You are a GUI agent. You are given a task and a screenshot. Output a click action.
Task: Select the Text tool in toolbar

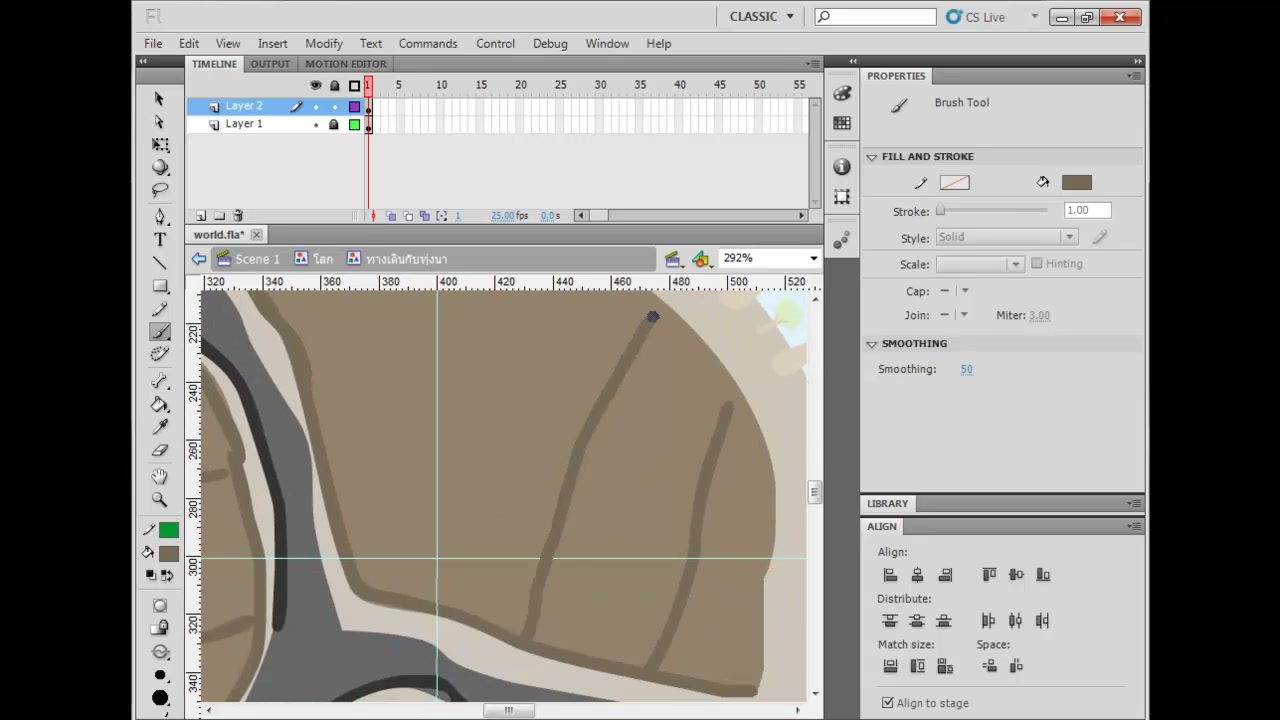click(160, 240)
